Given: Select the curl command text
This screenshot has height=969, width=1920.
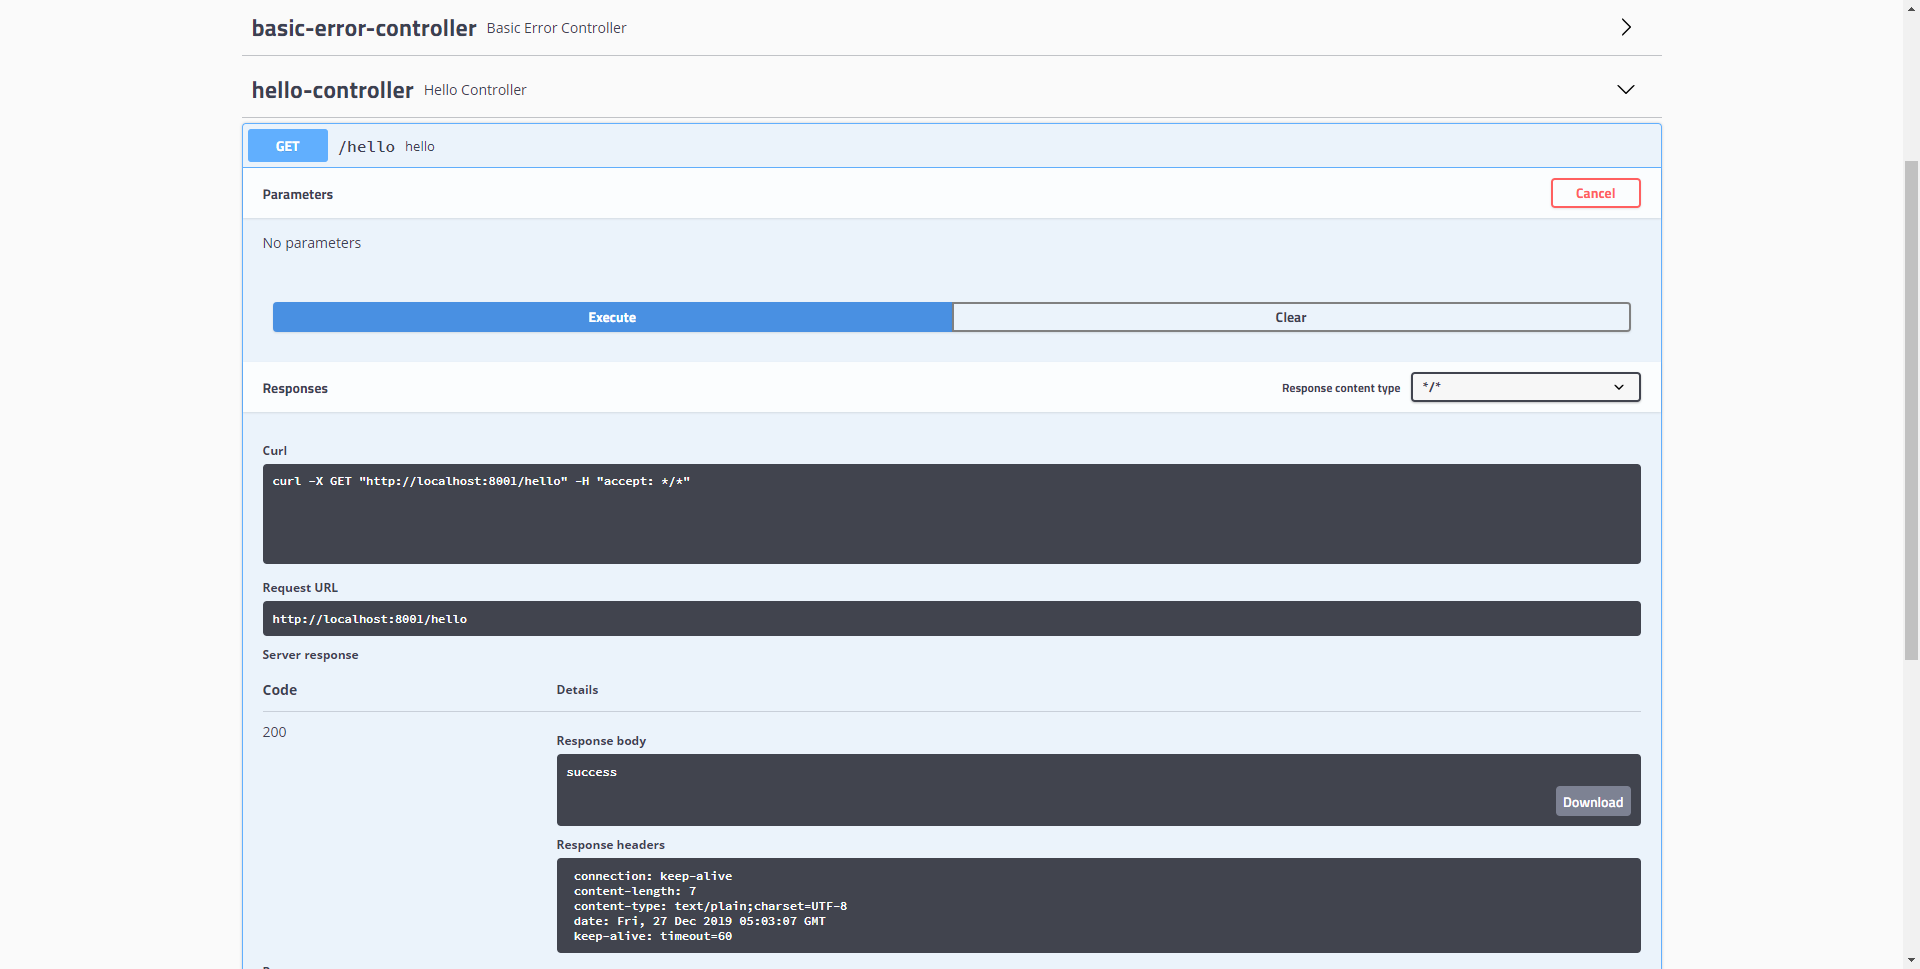Looking at the screenshot, I should click(481, 481).
